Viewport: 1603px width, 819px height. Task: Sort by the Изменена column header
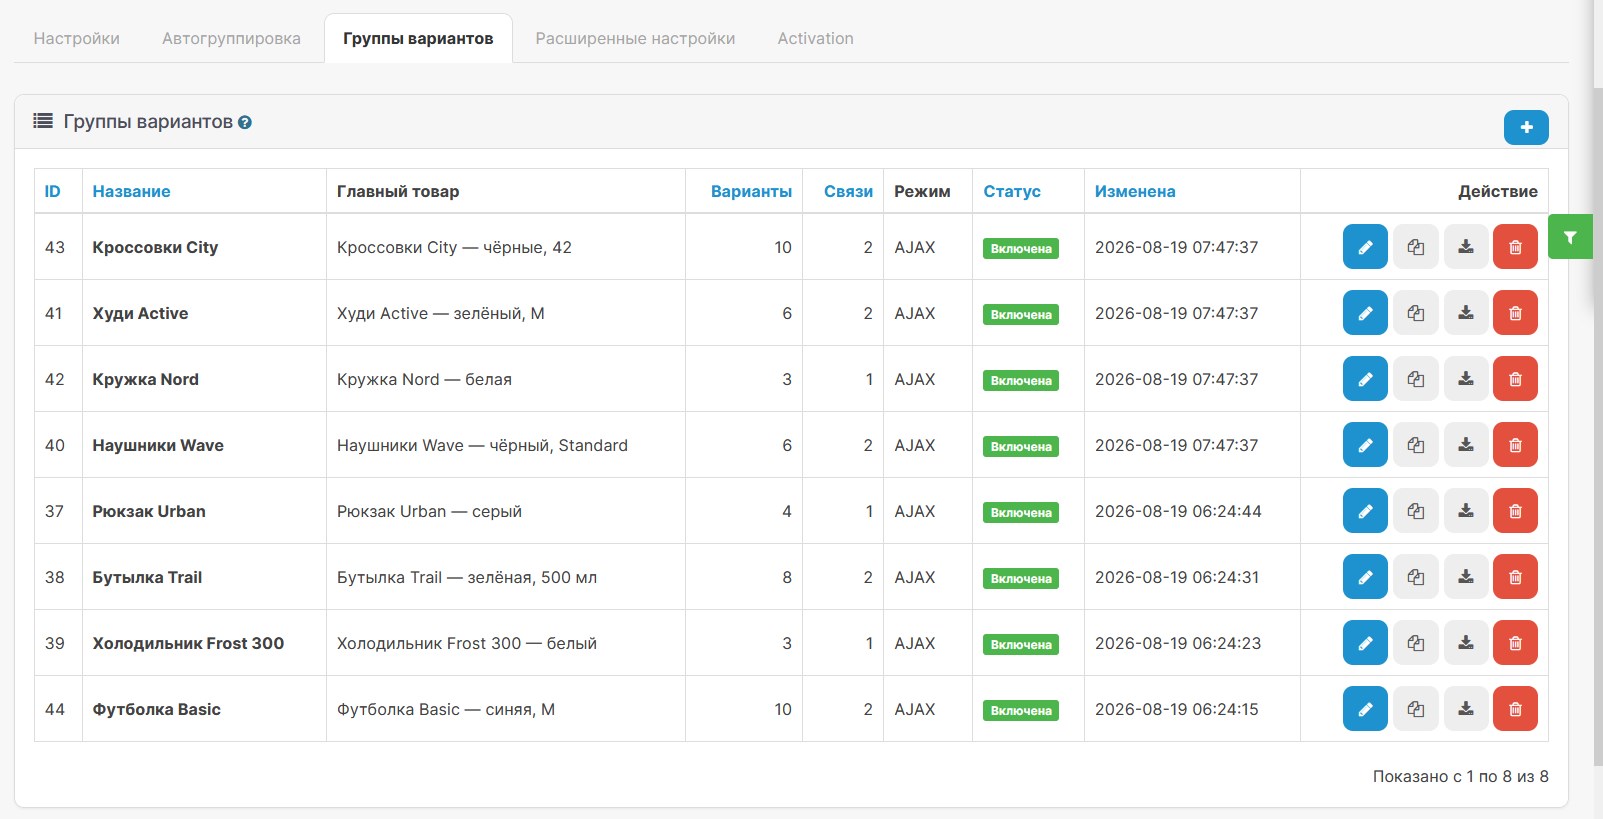pyautogui.click(x=1135, y=191)
